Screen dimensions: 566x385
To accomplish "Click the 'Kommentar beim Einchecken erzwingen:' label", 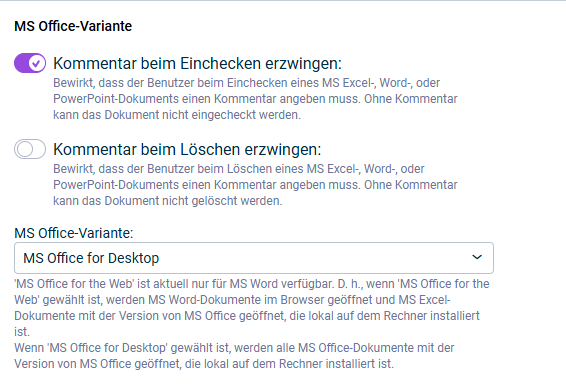I will (197, 64).
